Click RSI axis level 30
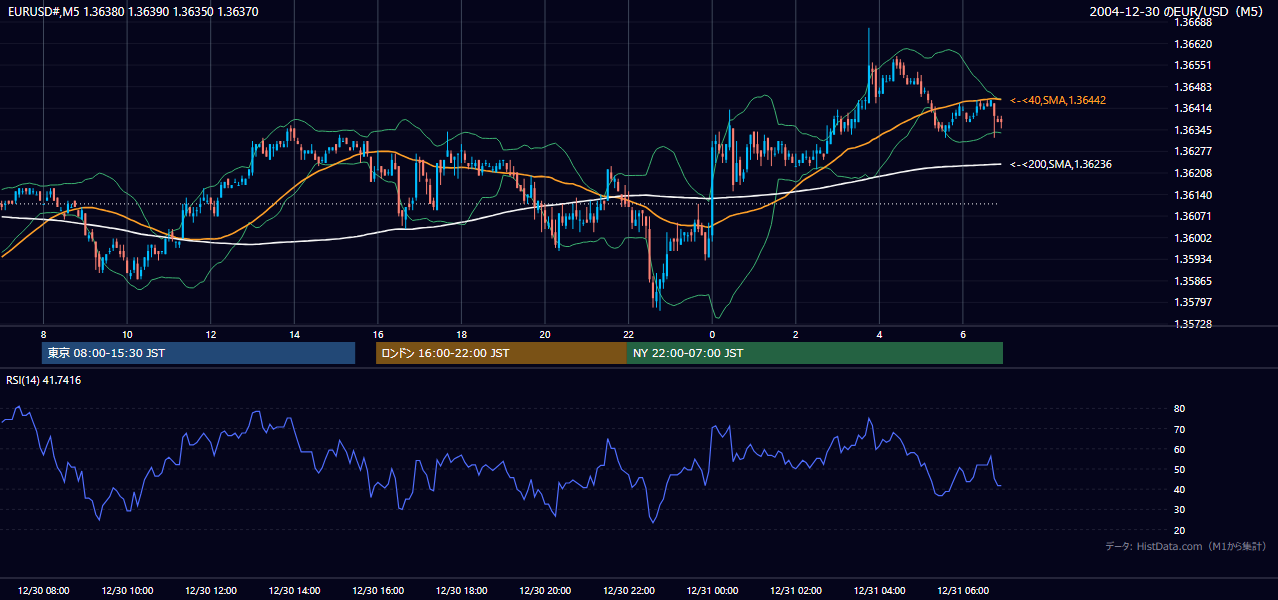Image resolution: width=1278 pixels, height=600 pixels. click(1179, 510)
